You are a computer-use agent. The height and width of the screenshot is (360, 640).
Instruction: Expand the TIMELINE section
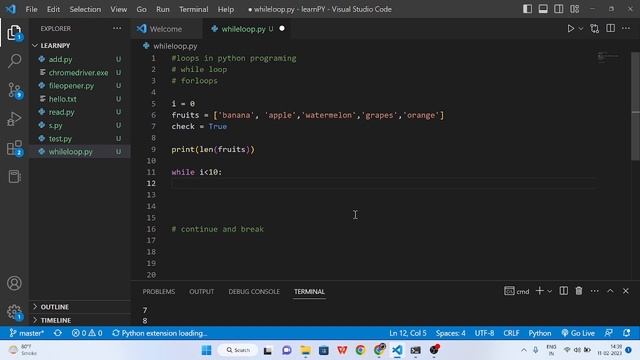point(56,320)
